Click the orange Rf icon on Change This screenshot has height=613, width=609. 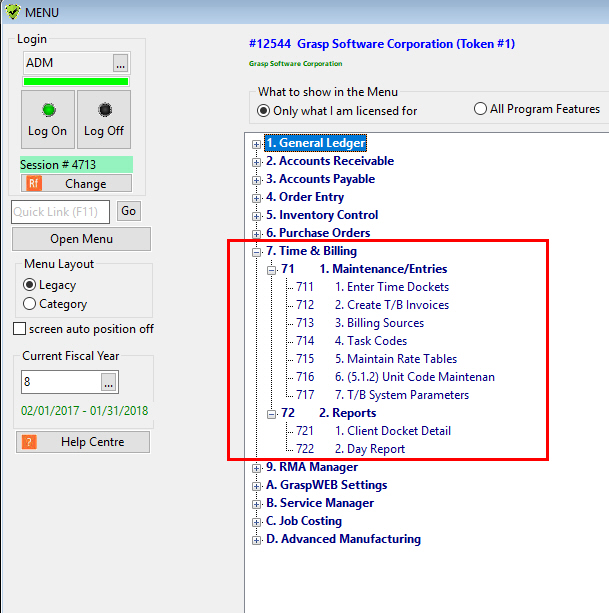click(34, 183)
